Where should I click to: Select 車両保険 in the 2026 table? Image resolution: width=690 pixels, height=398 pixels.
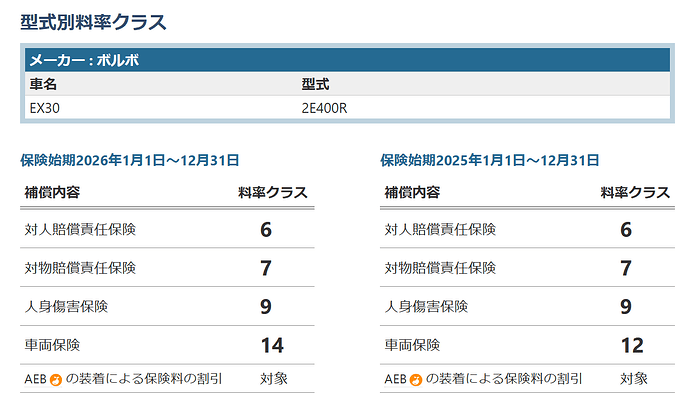(52, 345)
